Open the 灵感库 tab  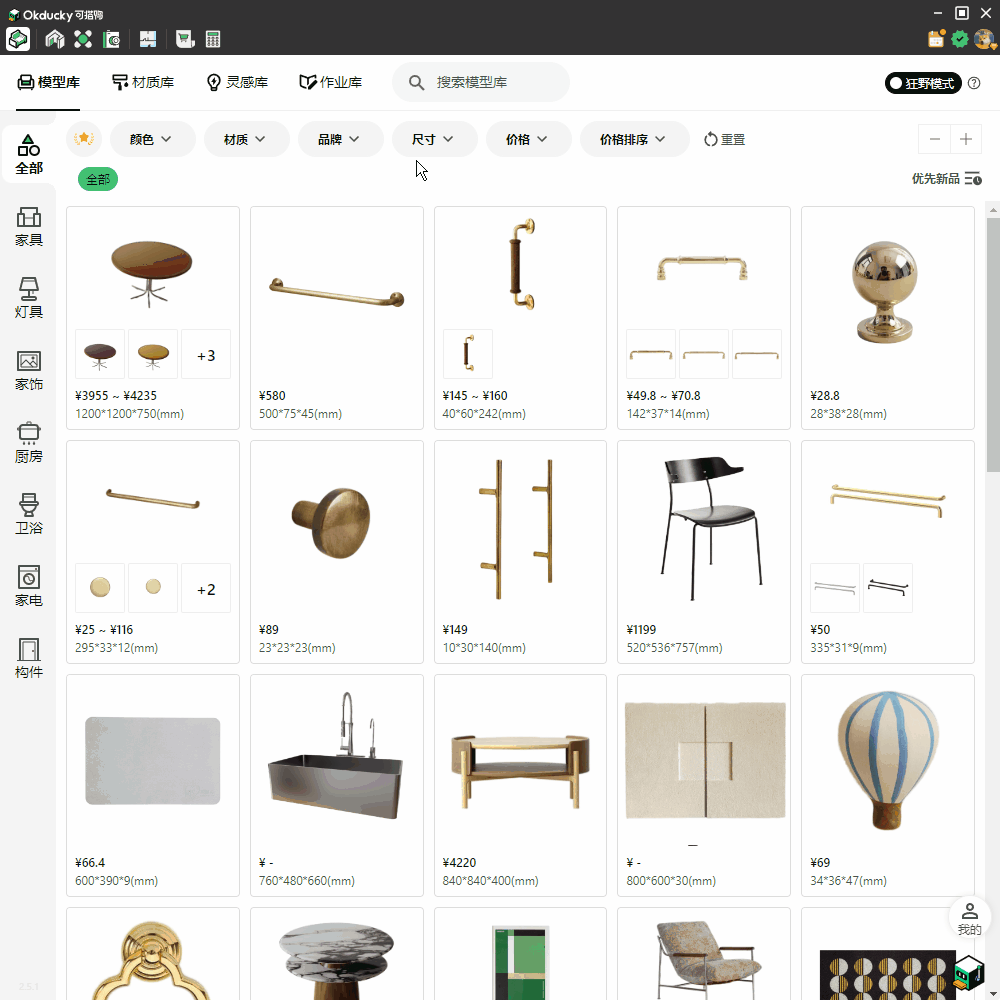(237, 82)
